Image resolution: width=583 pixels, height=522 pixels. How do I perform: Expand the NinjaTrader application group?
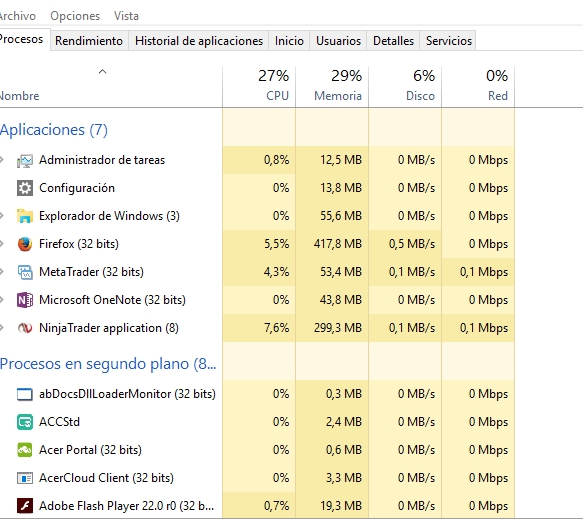pos(2,328)
